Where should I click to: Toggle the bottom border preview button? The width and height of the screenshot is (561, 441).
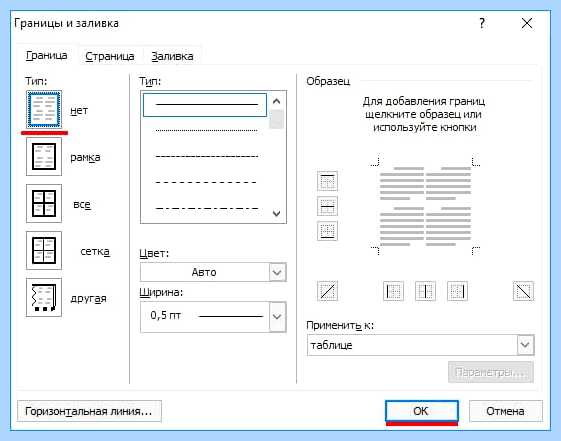pos(327,231)
